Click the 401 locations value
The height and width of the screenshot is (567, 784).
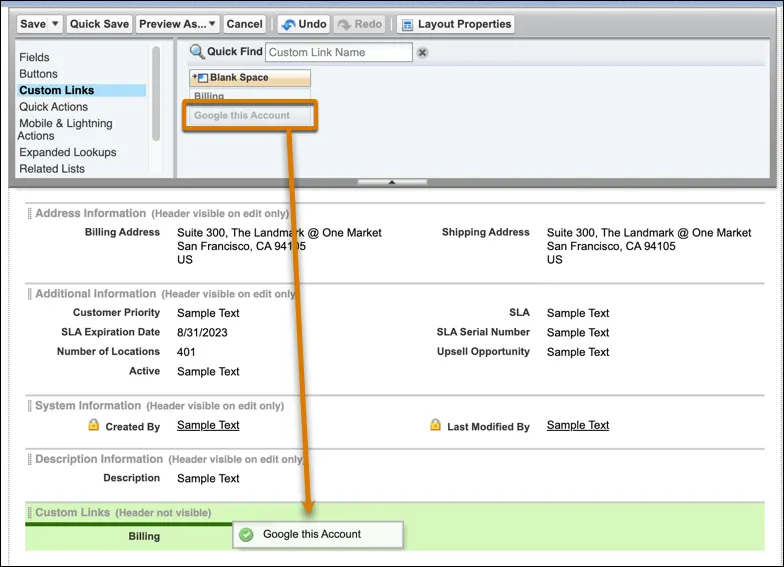(186, 352)
